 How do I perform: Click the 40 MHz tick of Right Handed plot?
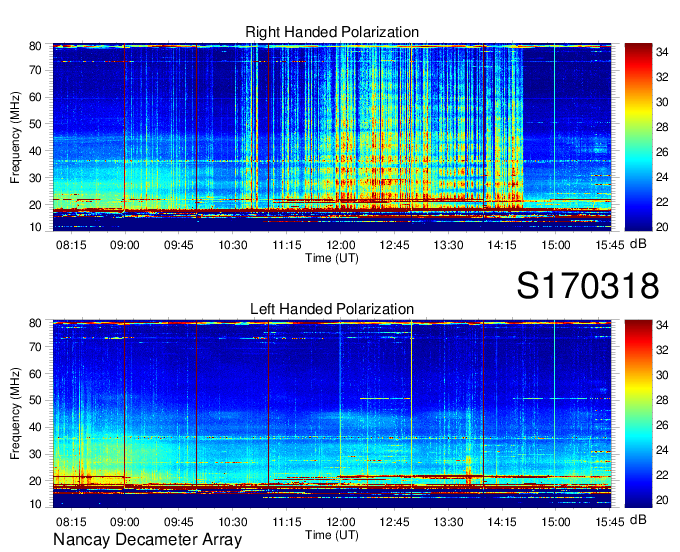(x=35, y=151)
